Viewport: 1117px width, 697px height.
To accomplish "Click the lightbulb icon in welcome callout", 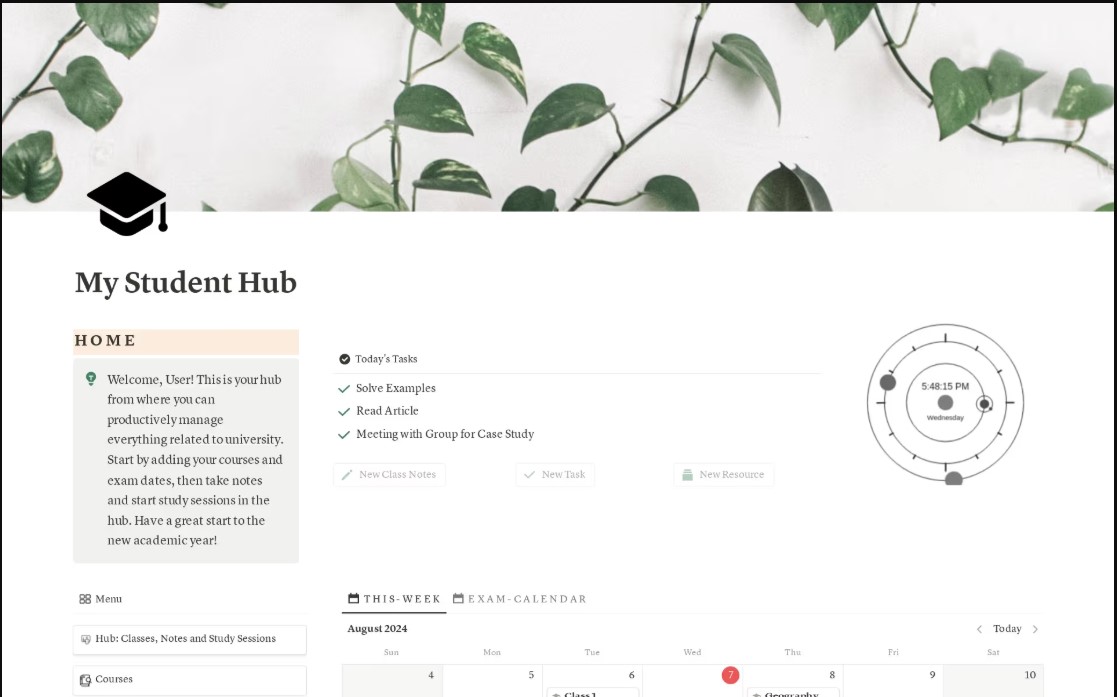I will tap(91, 378).
